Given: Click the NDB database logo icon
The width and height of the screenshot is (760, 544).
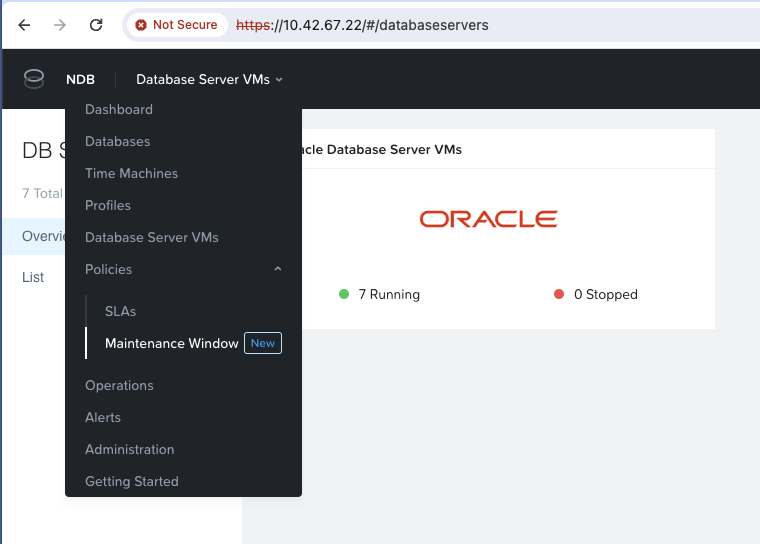Looking at the screenshot, I should (34, 79).
